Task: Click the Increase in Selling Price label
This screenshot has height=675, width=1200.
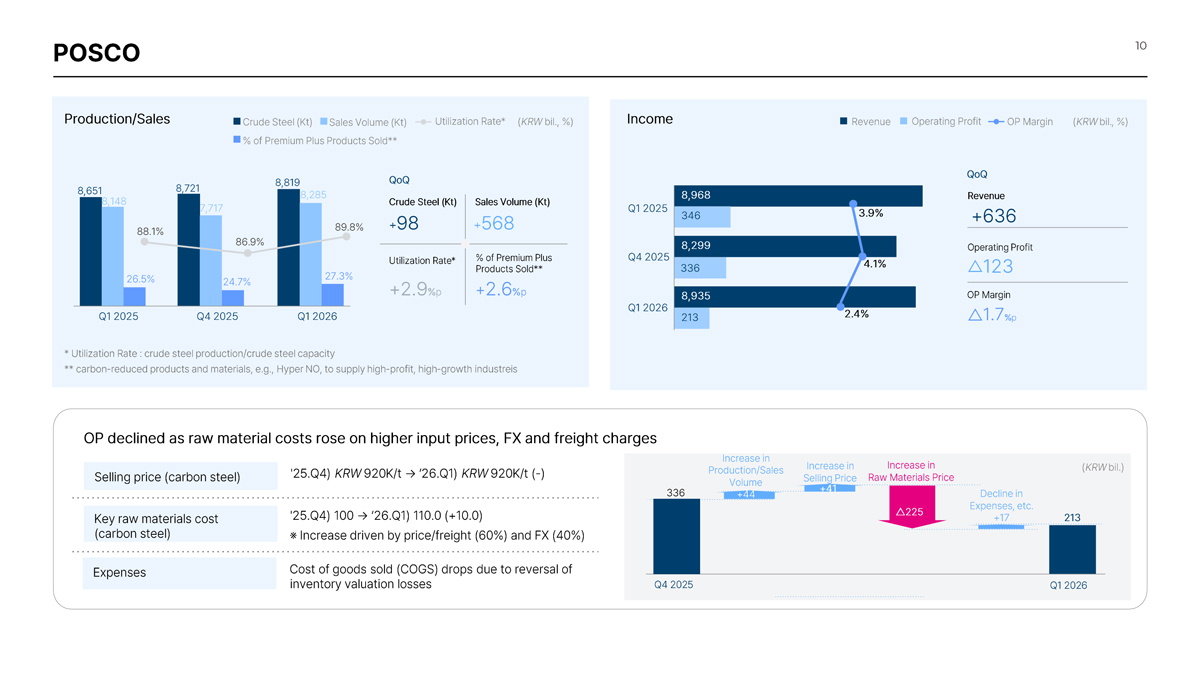Action: pyautogui.click(x=830, y=472)
